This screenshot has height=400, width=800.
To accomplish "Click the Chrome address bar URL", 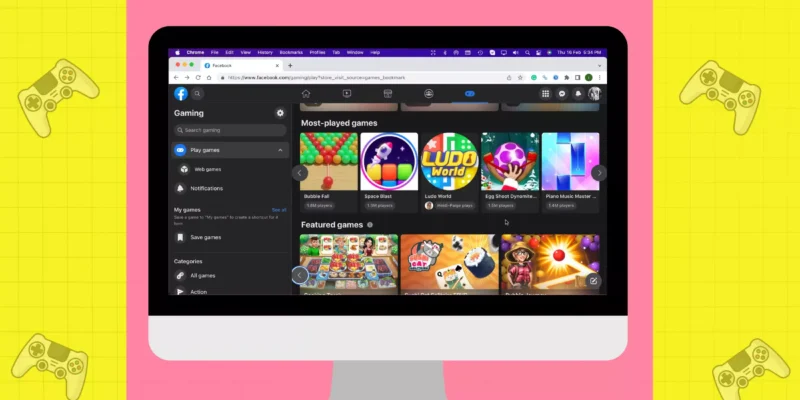I will click(316, 78).
